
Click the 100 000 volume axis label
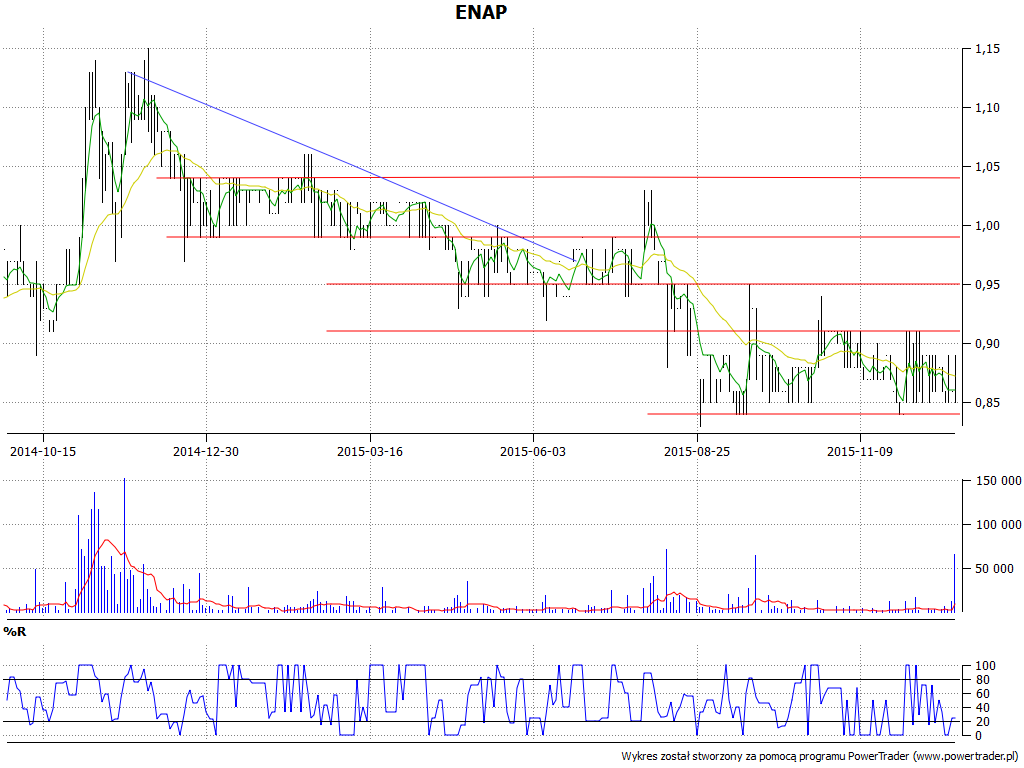[x=998, y=525]
